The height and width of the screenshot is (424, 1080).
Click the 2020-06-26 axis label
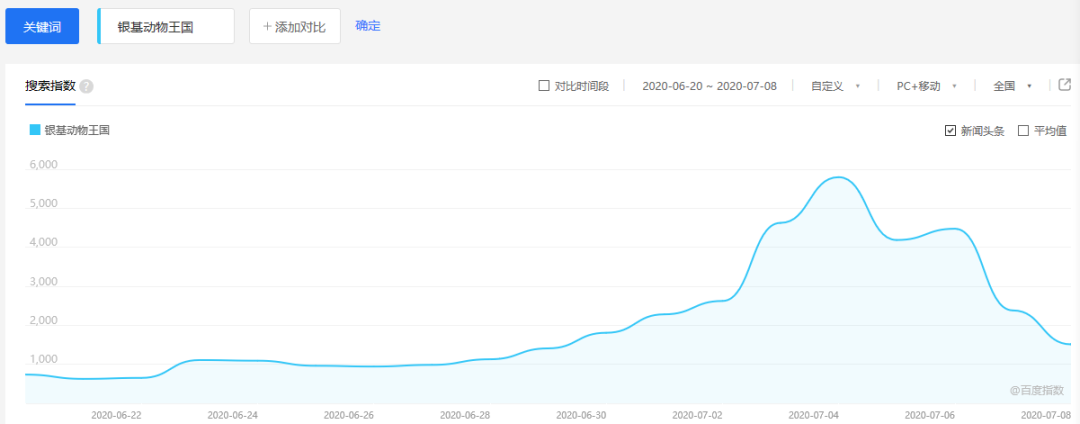(x=349, y=416)
